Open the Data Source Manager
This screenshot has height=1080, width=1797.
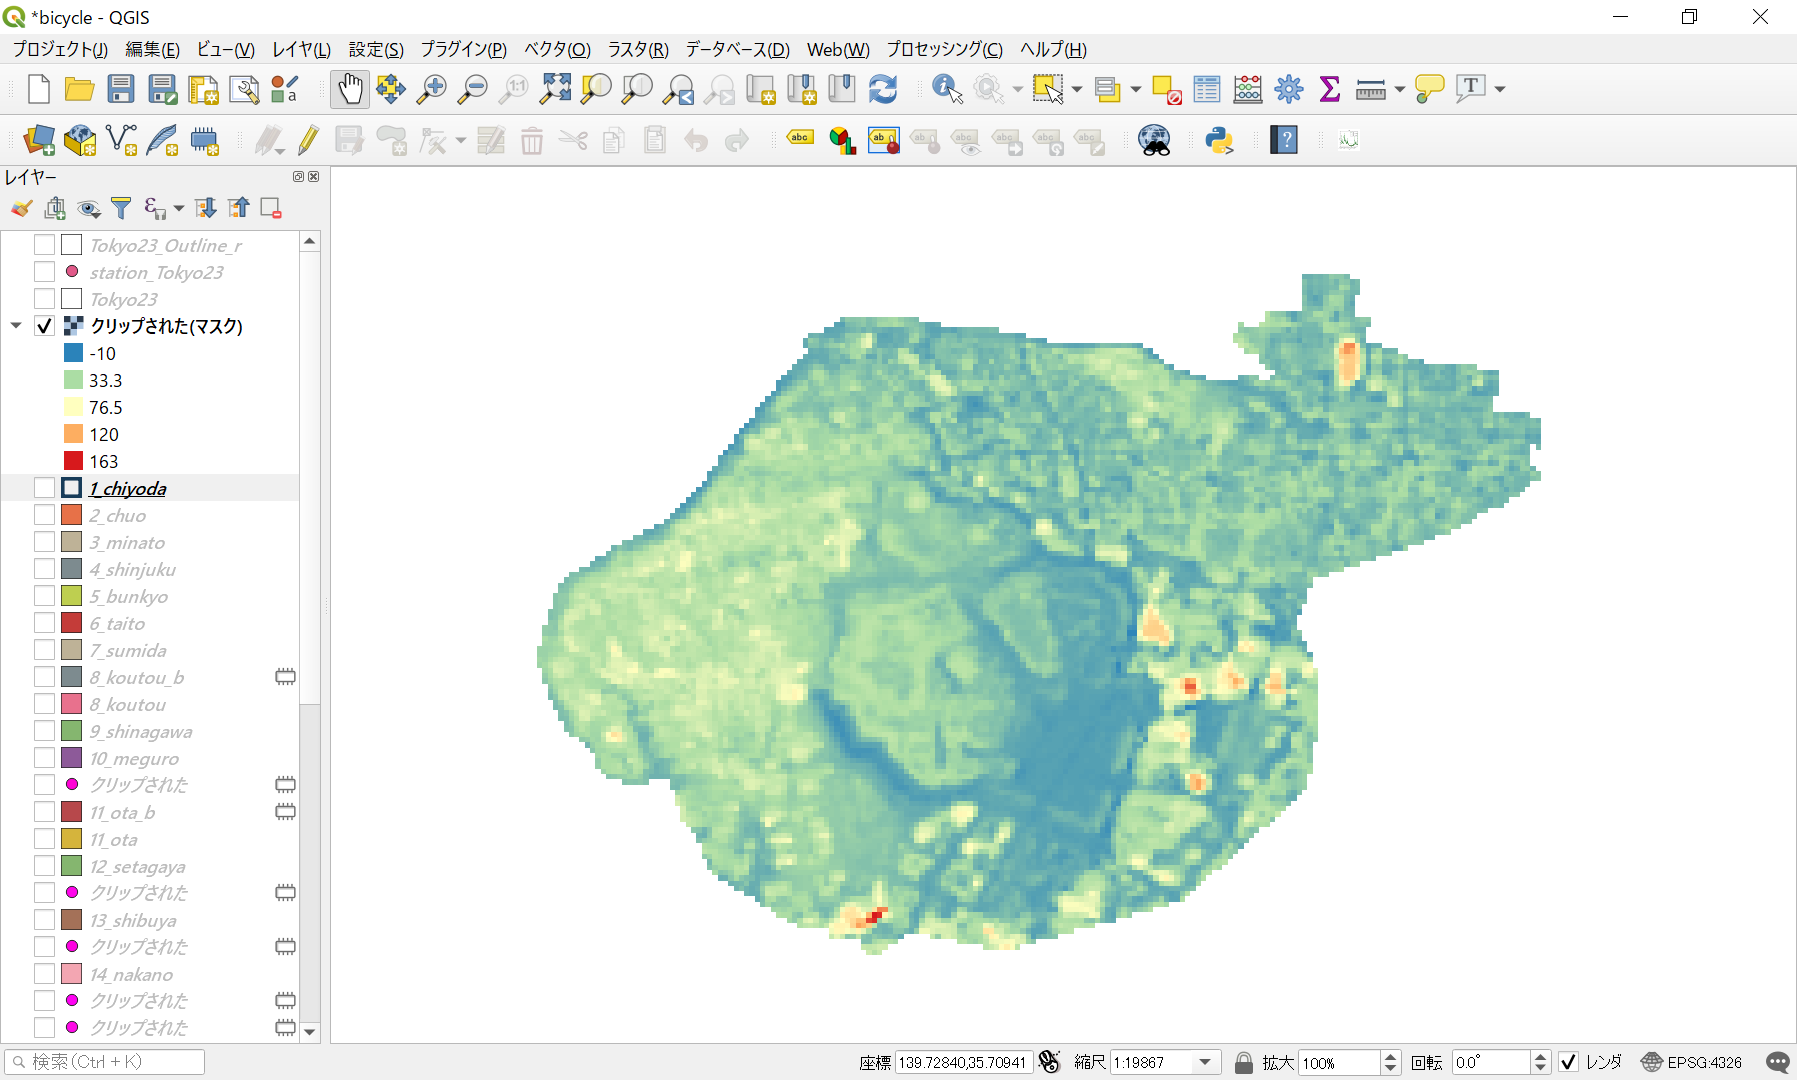click(38, 140)
